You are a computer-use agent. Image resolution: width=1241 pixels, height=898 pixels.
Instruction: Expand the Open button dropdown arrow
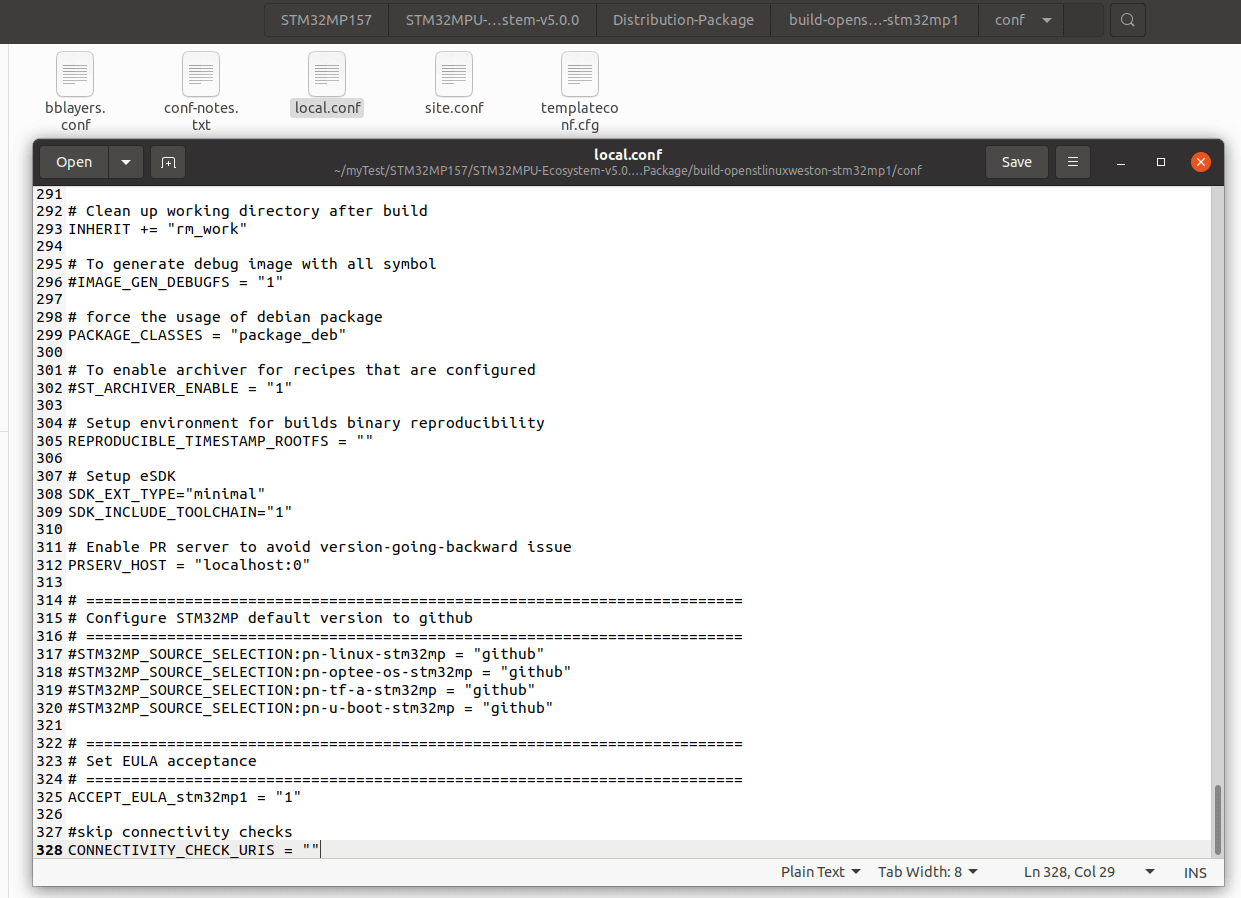[124, 161]
